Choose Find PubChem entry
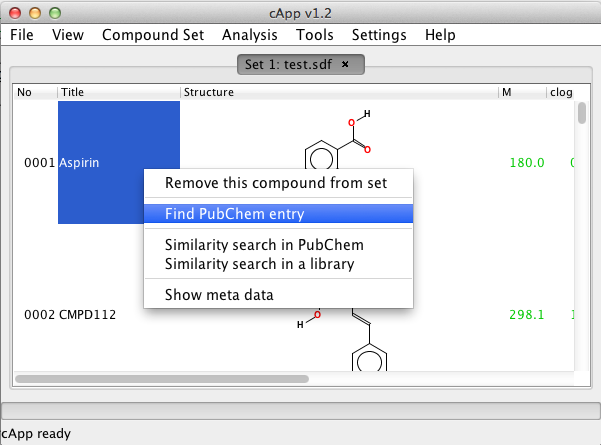The height and width of the screenshot is (445, 601). tap(278, 213)
